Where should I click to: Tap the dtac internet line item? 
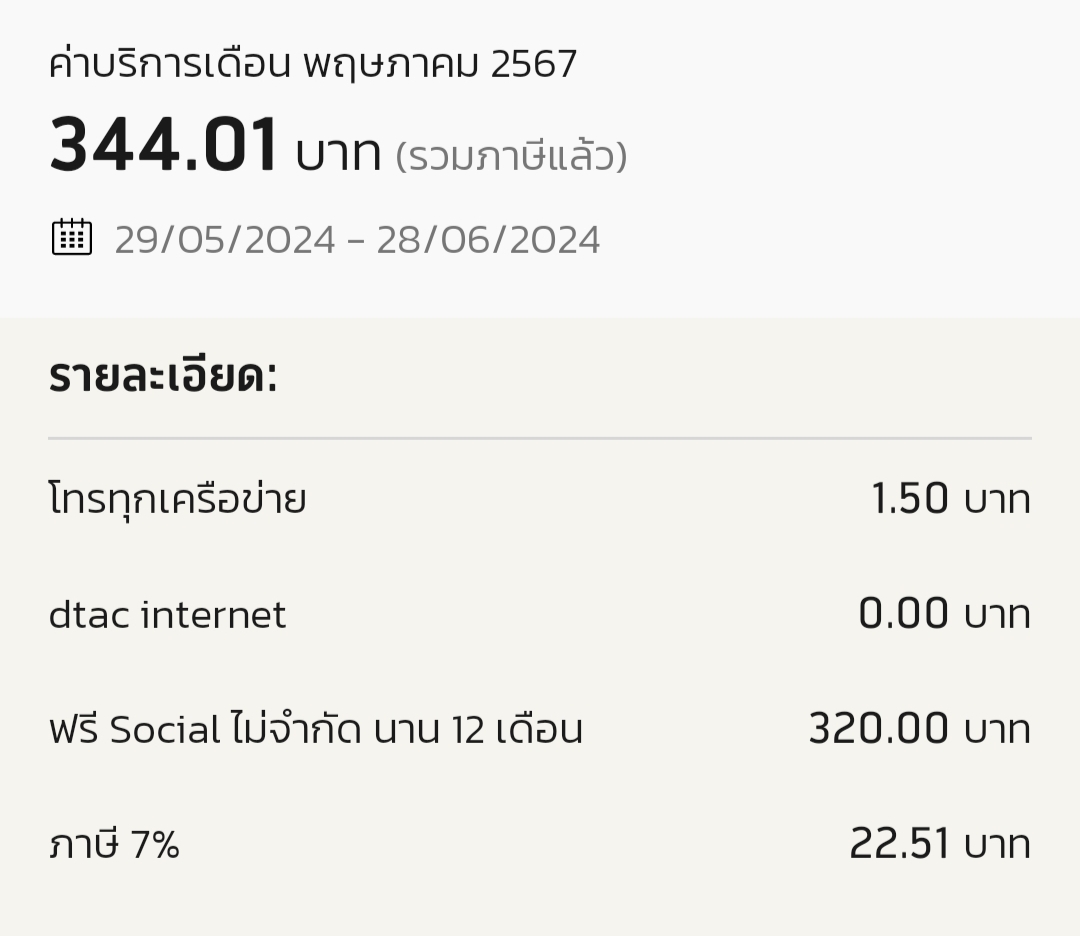click(167, 614)
